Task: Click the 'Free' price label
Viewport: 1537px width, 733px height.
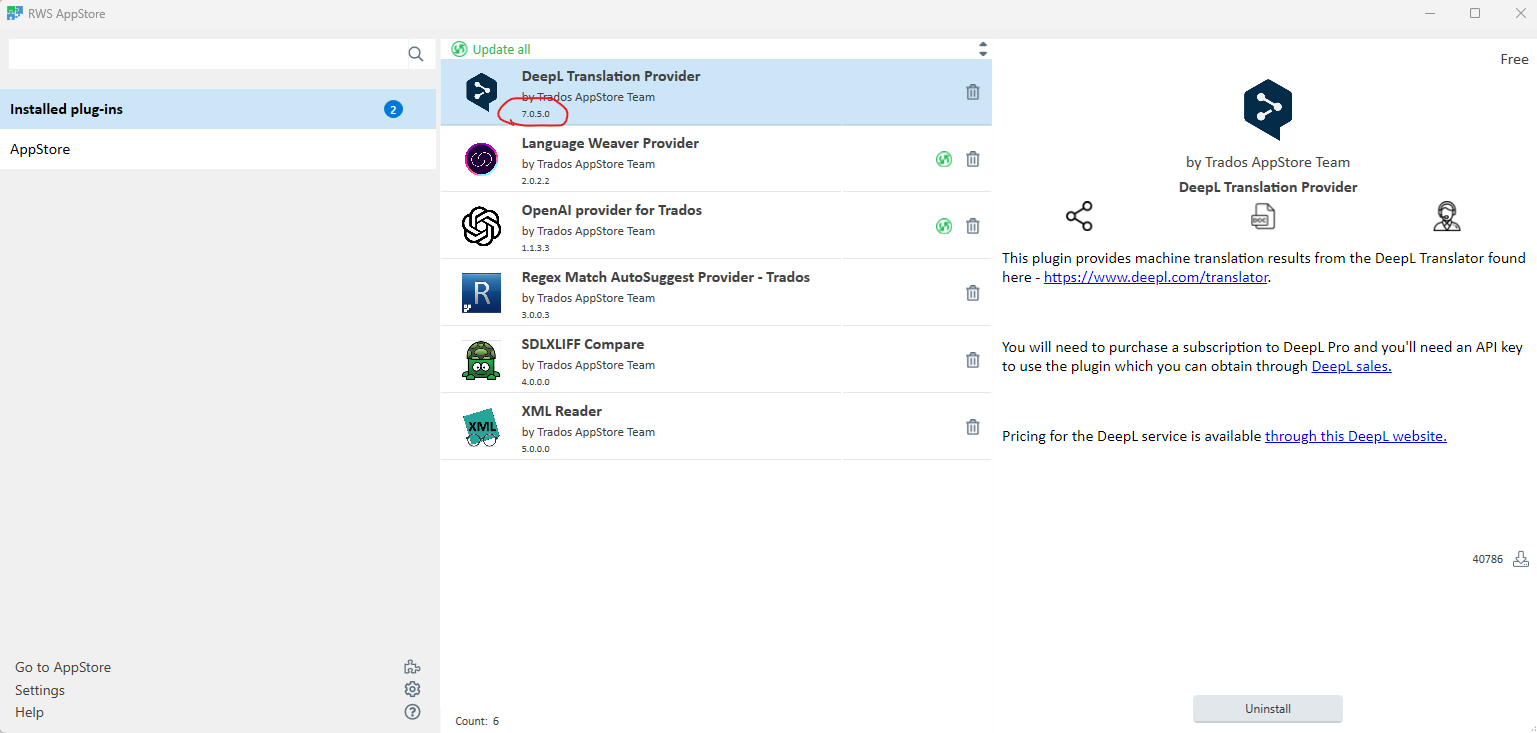Action: point(1514,59)
